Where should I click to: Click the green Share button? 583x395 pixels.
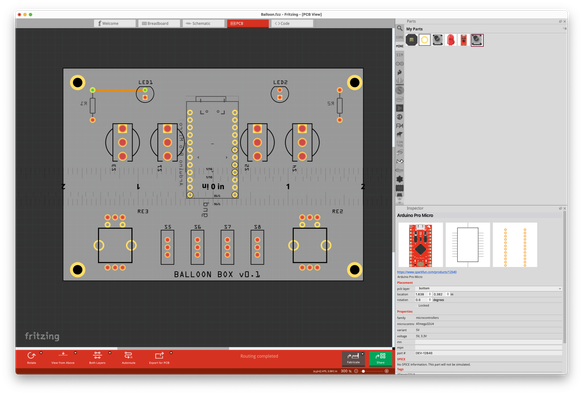coord(380,358)
